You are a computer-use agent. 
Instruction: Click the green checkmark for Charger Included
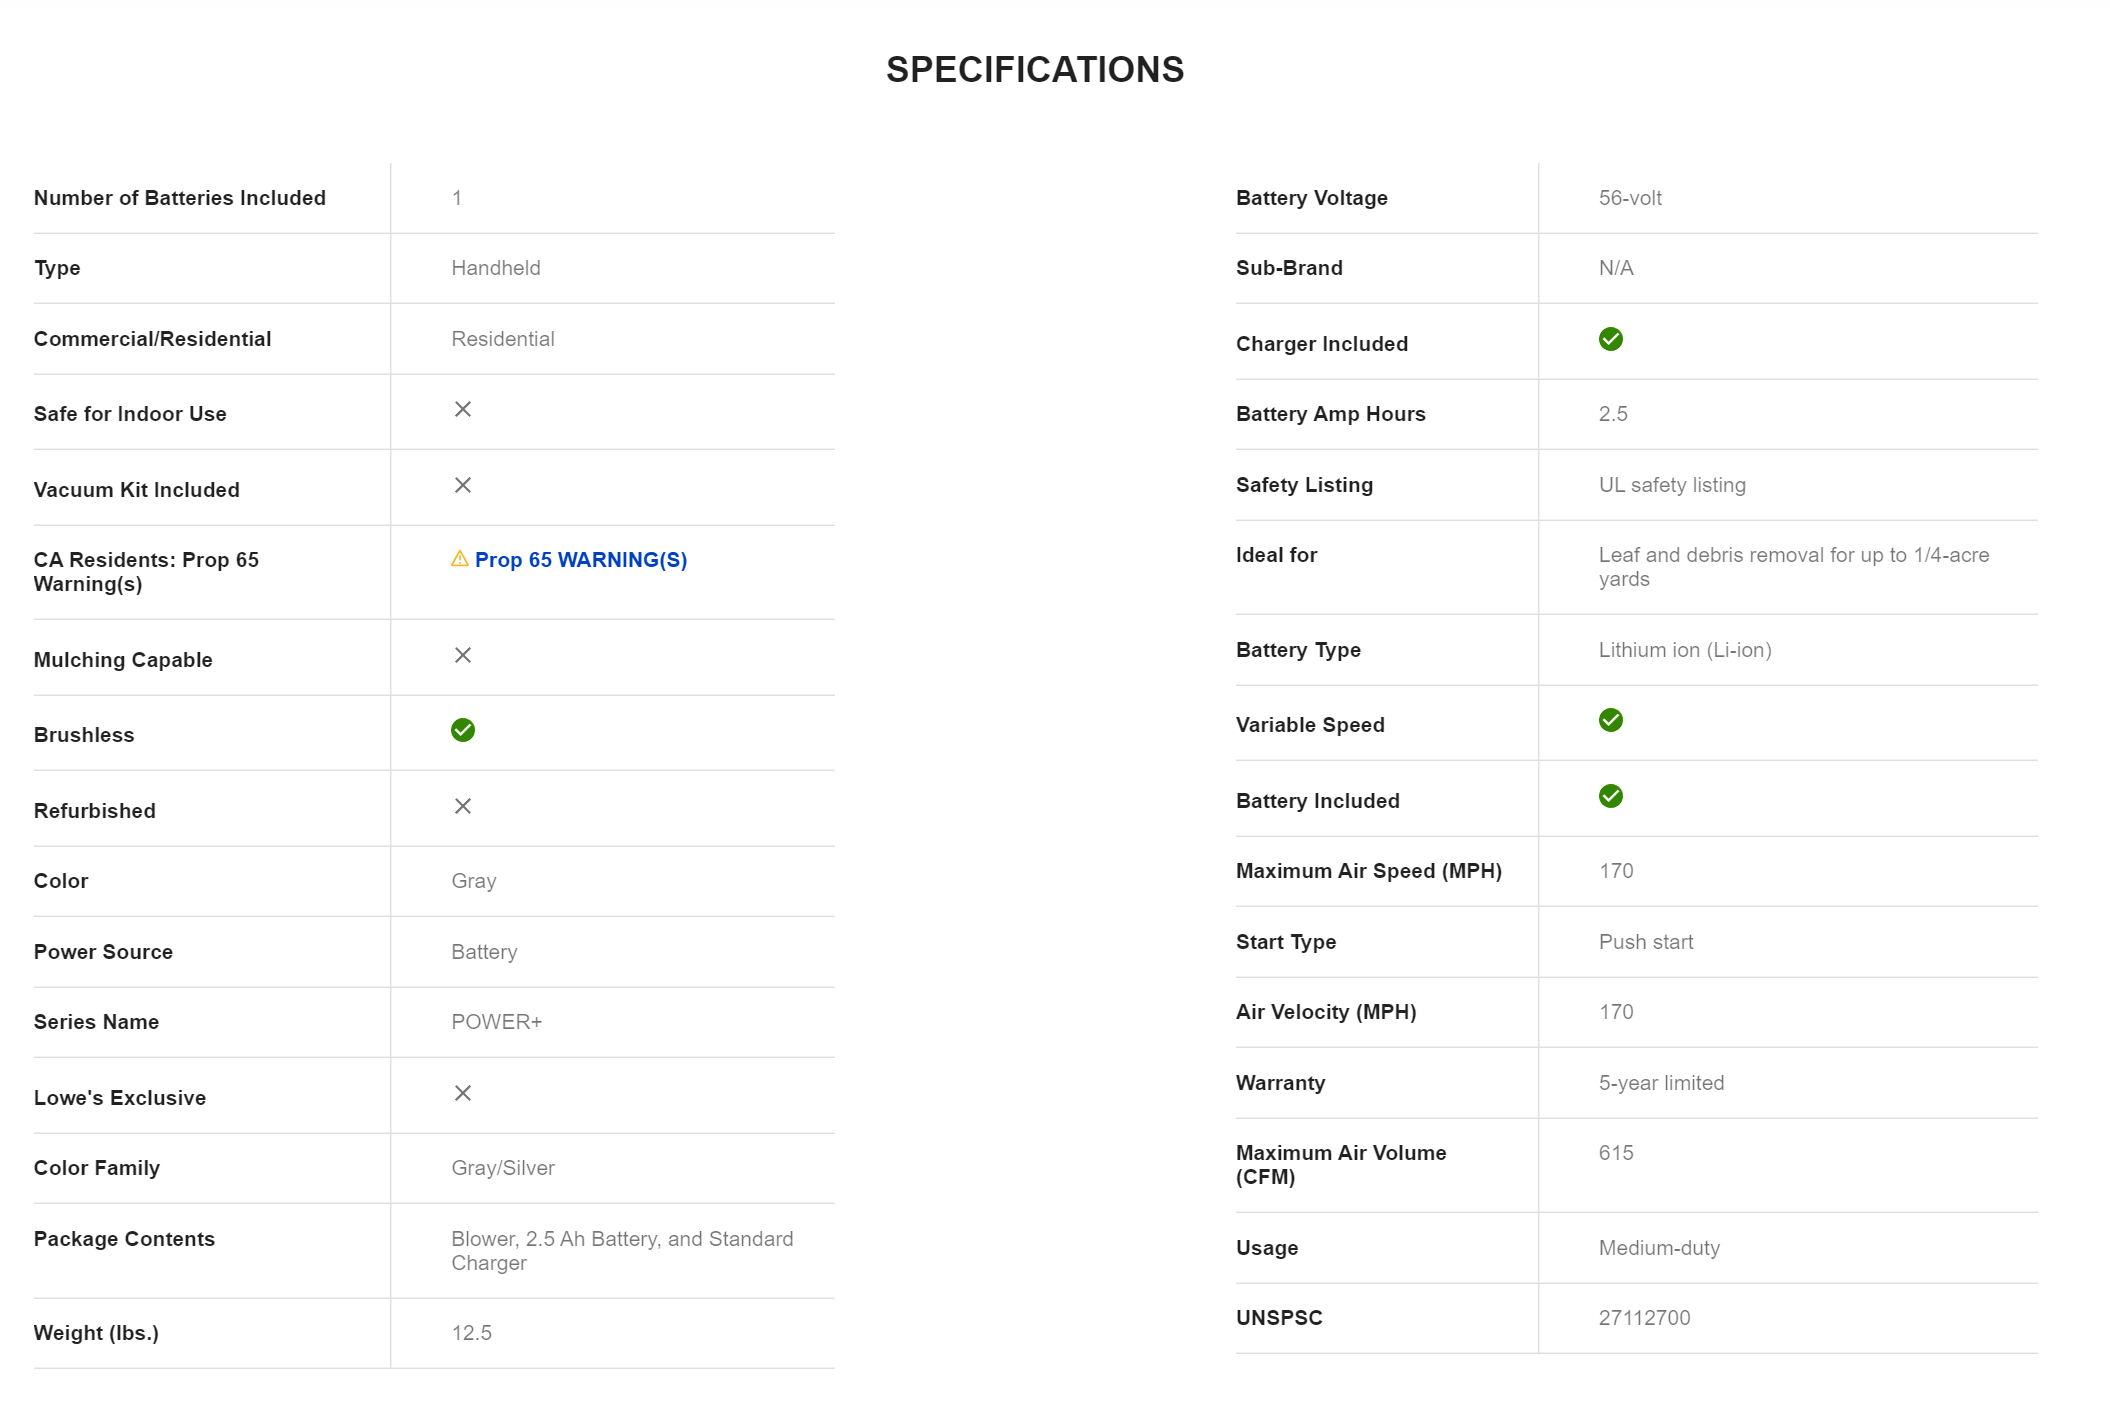1610,339
